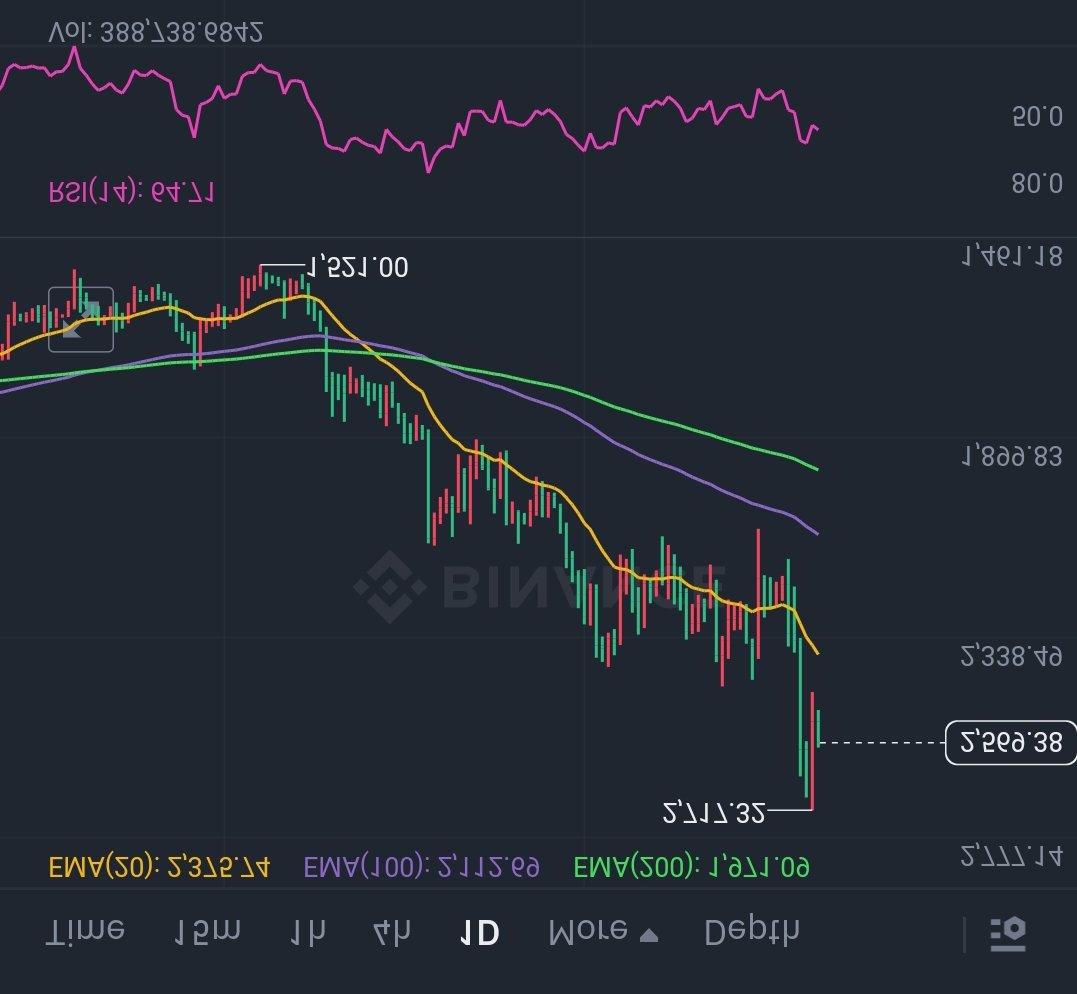Select the 15m interval tab
The image size is (1077, 994).
click(x=206, y=931)
